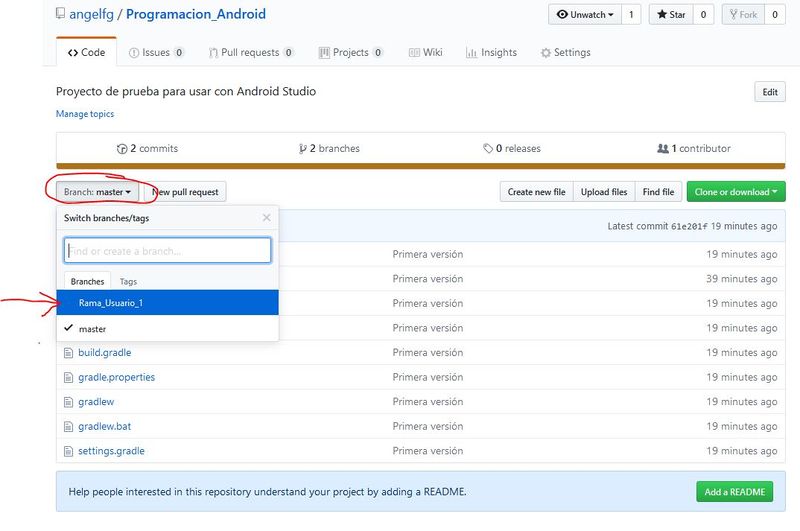Open the Unwatch dropdown
800x531 pixels.
click(585, 14)
